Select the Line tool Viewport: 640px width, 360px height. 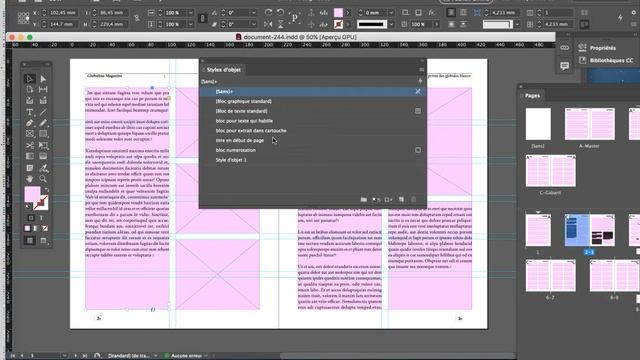point(43,112)
